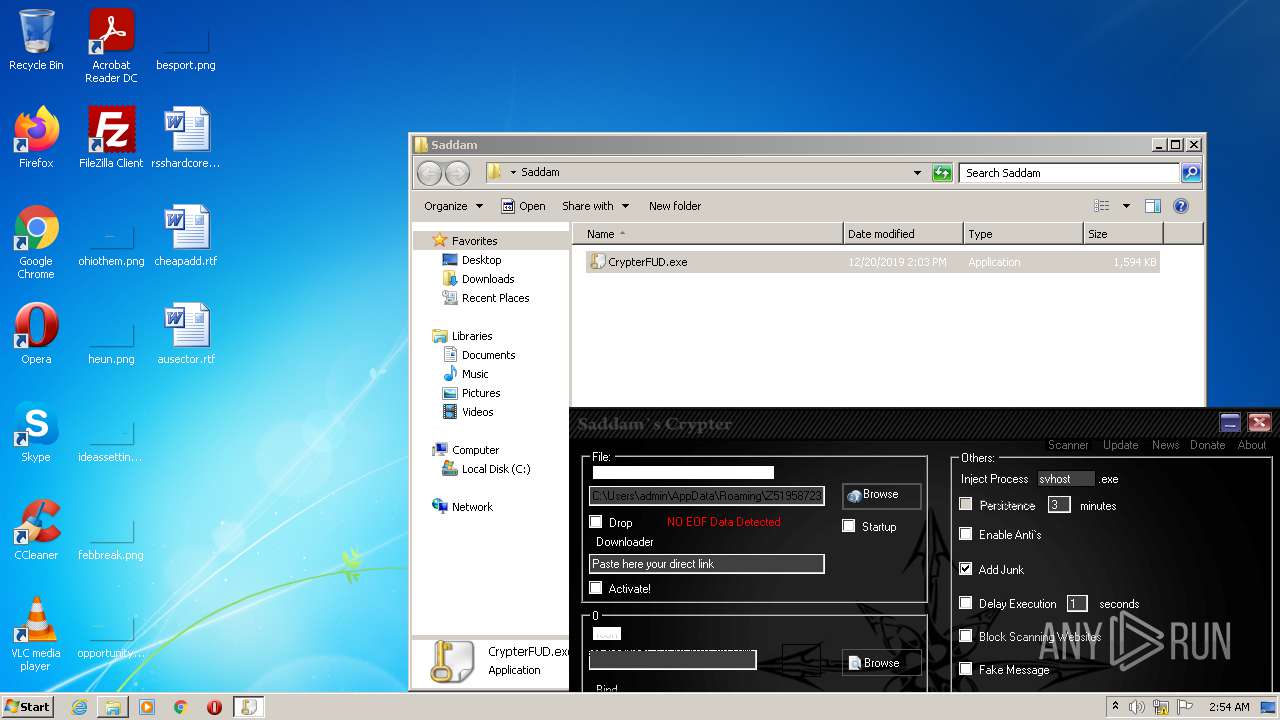Click the volume speaker tray icon
Image resolution: width=1280 pixels, height=720 pixels.
1137,707
